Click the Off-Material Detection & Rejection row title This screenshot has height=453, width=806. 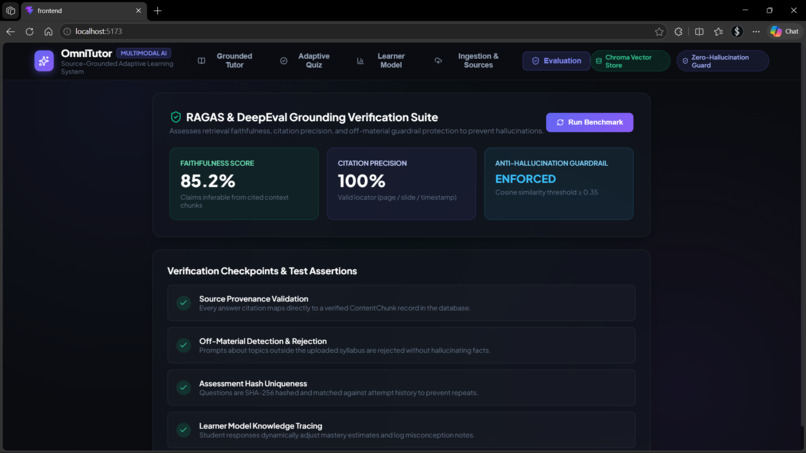coord(263,341)
